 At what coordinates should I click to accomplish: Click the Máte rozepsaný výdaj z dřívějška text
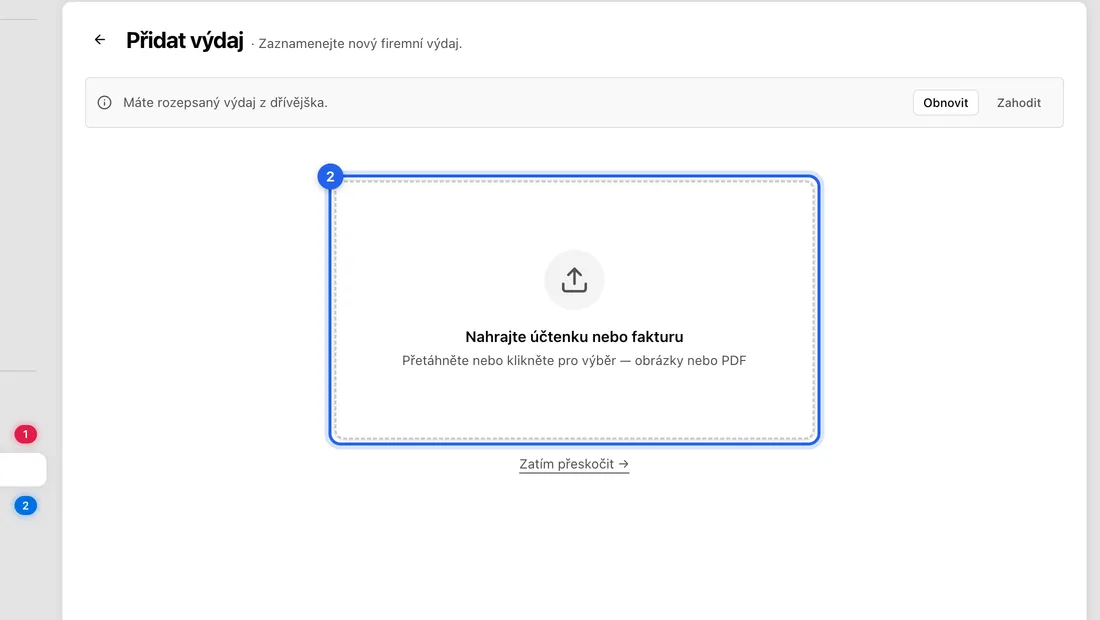coord(225,102)
